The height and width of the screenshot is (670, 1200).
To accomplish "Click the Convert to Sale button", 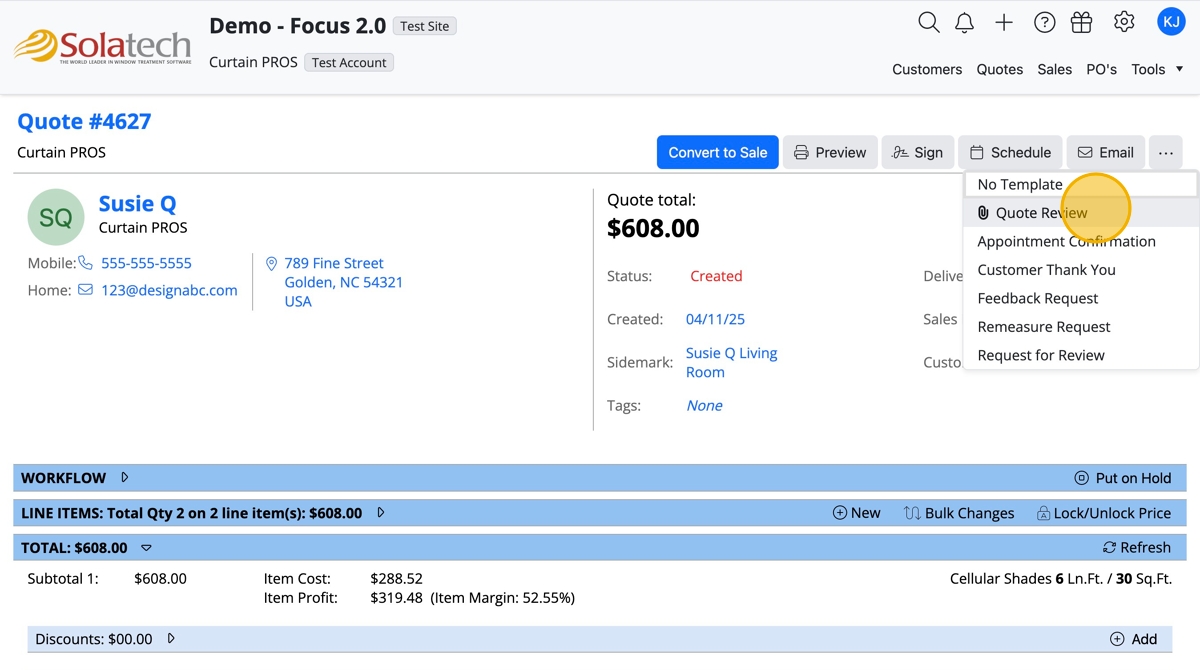I will point(717,153).
